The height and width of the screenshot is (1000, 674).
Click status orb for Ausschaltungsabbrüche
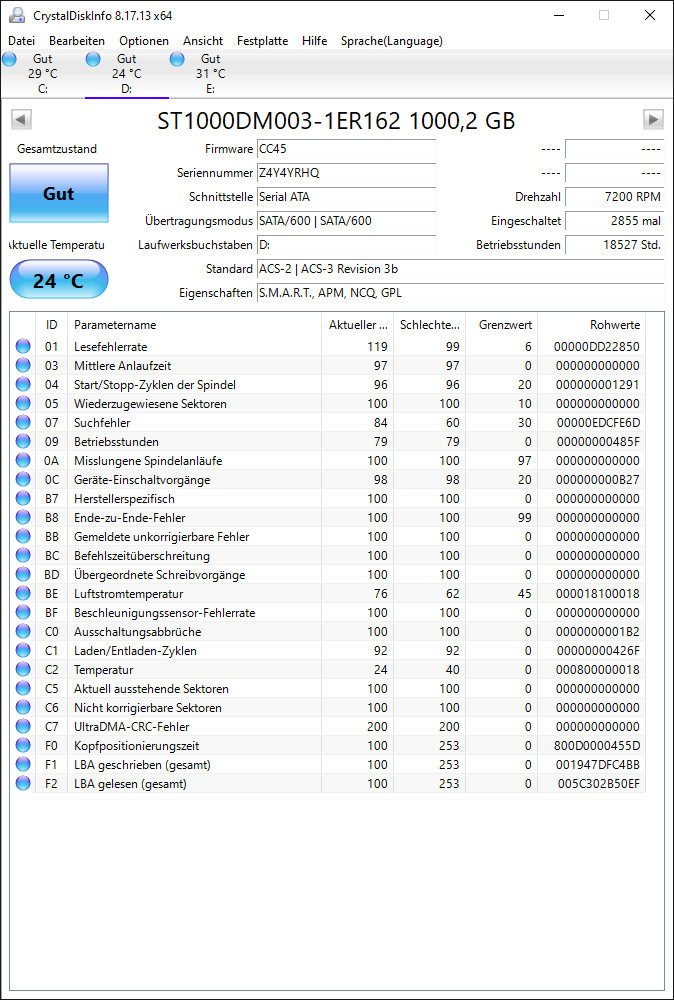(23, 631)
